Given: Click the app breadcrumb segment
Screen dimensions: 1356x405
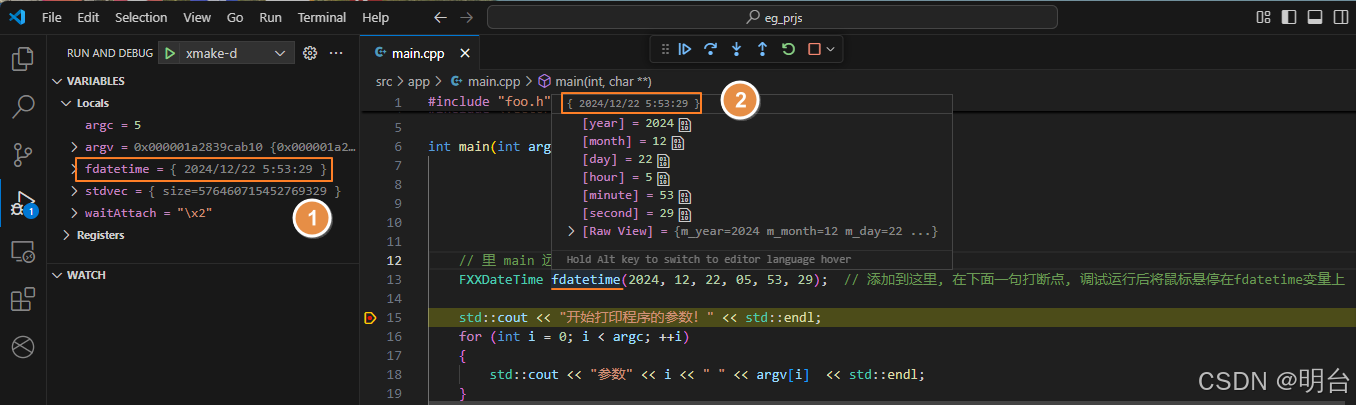Looking at the screenshot, I should [x=418, y=81].
